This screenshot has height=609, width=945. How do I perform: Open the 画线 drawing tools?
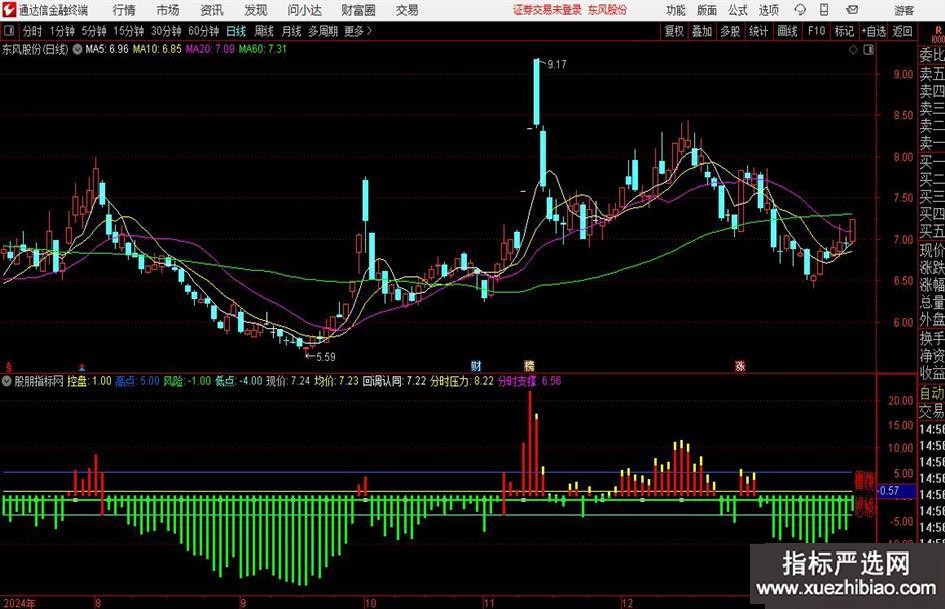click(x=787, y=31)
